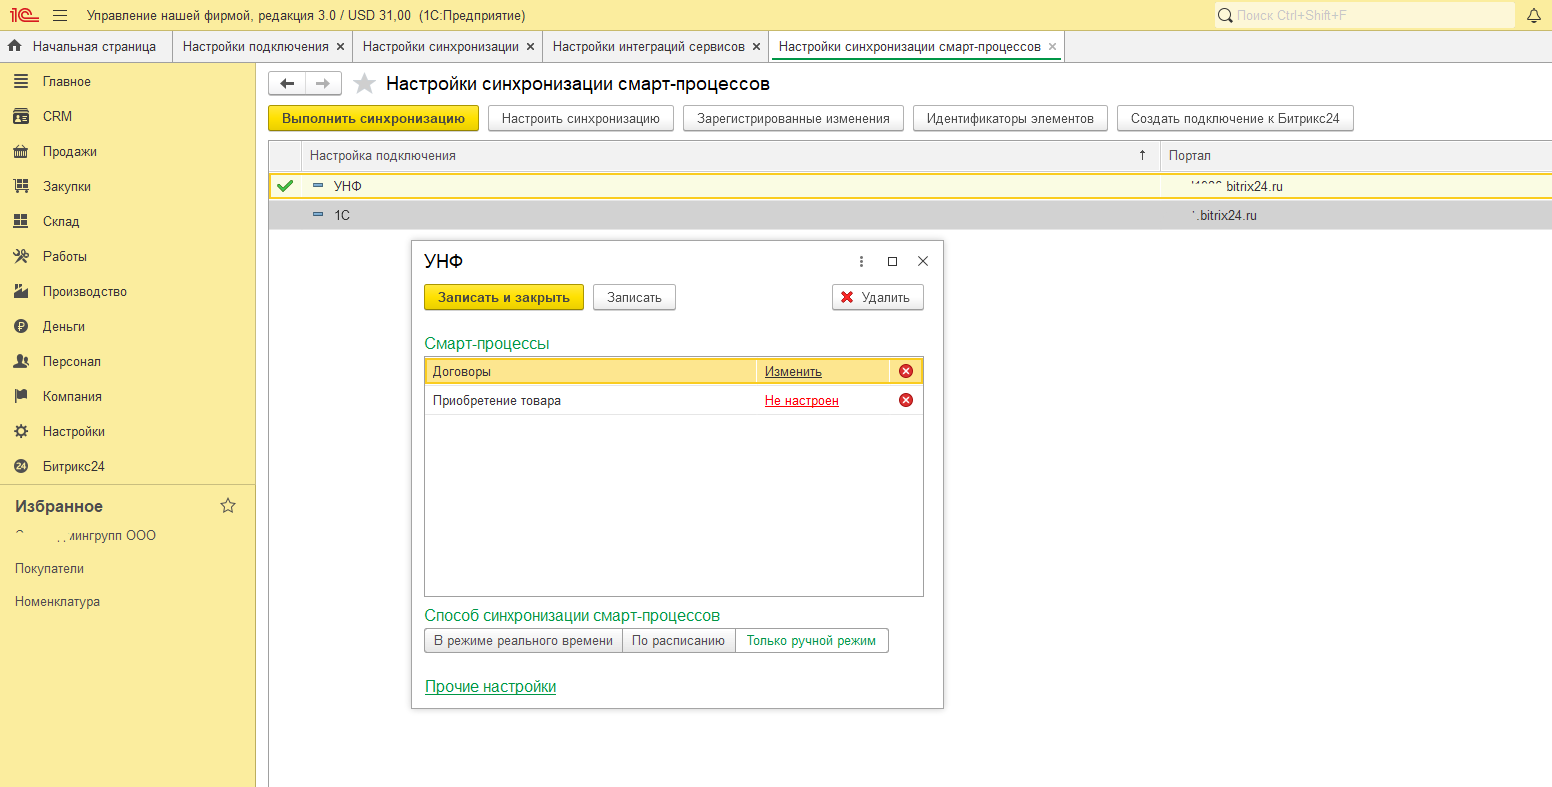Select Только ручной режим sync mode
This screenshot has width=1552, height=787.
[x=811, y=641]
